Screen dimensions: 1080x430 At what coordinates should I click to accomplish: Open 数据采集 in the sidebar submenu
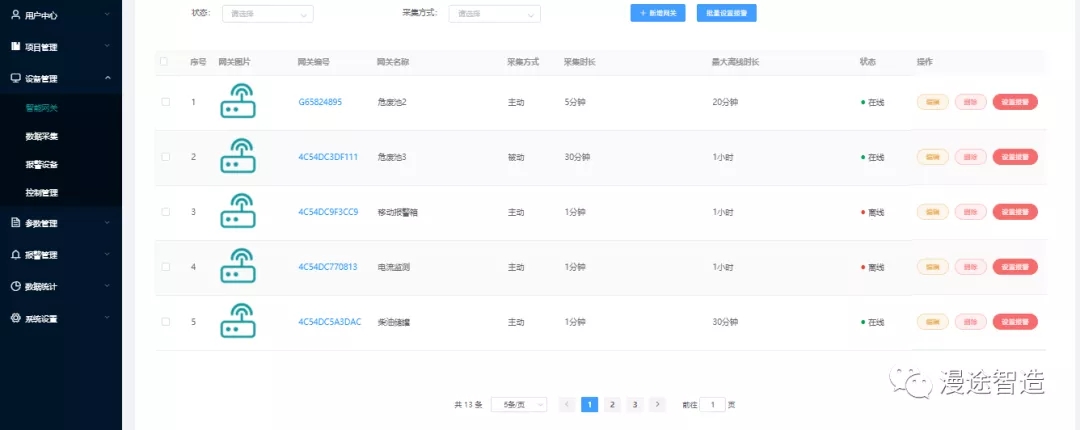point(42,136)
